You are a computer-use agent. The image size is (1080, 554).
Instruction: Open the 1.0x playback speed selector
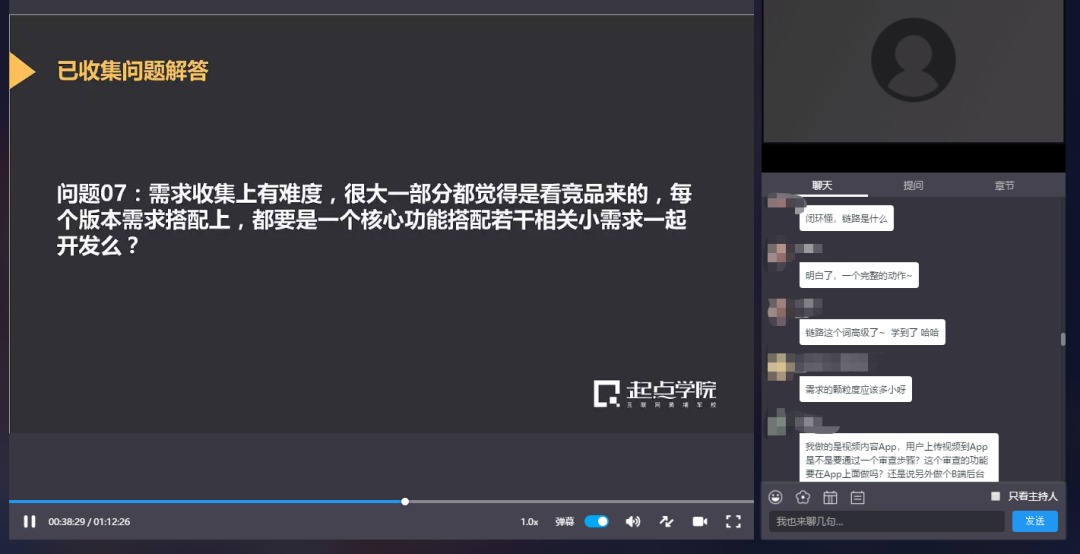point(529,522)
